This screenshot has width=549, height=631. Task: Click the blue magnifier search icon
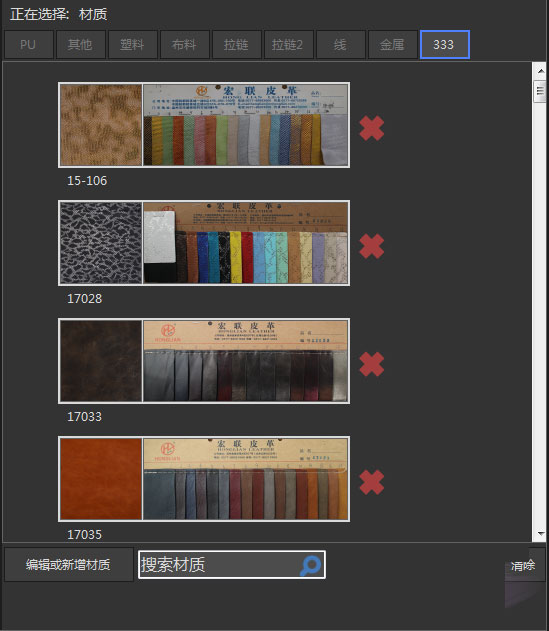coord(310,565)
